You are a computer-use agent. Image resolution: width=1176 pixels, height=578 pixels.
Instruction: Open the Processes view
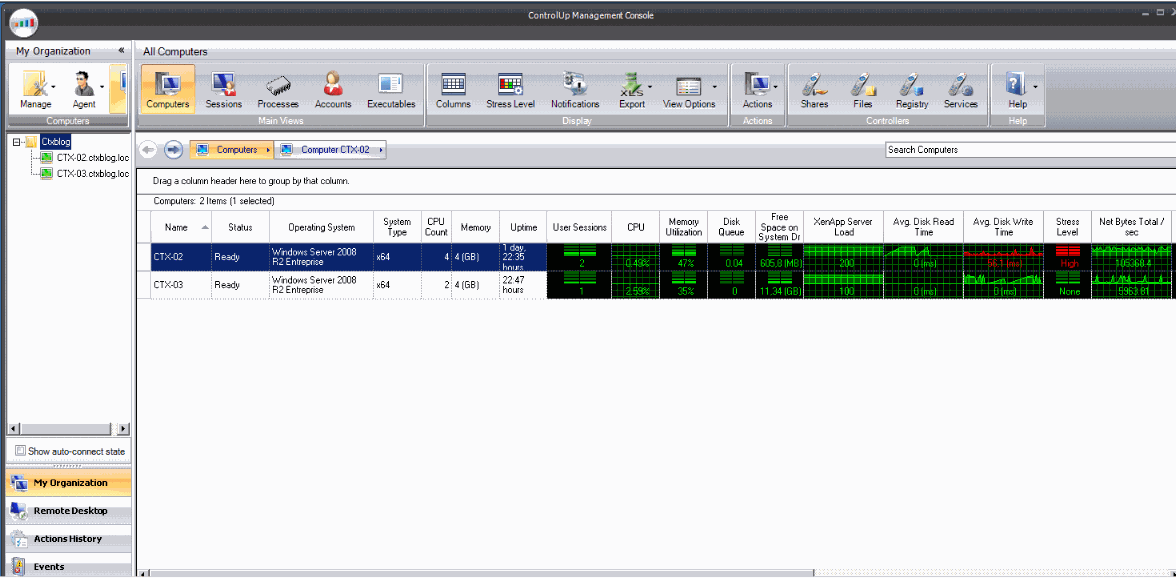click(278, 89)
